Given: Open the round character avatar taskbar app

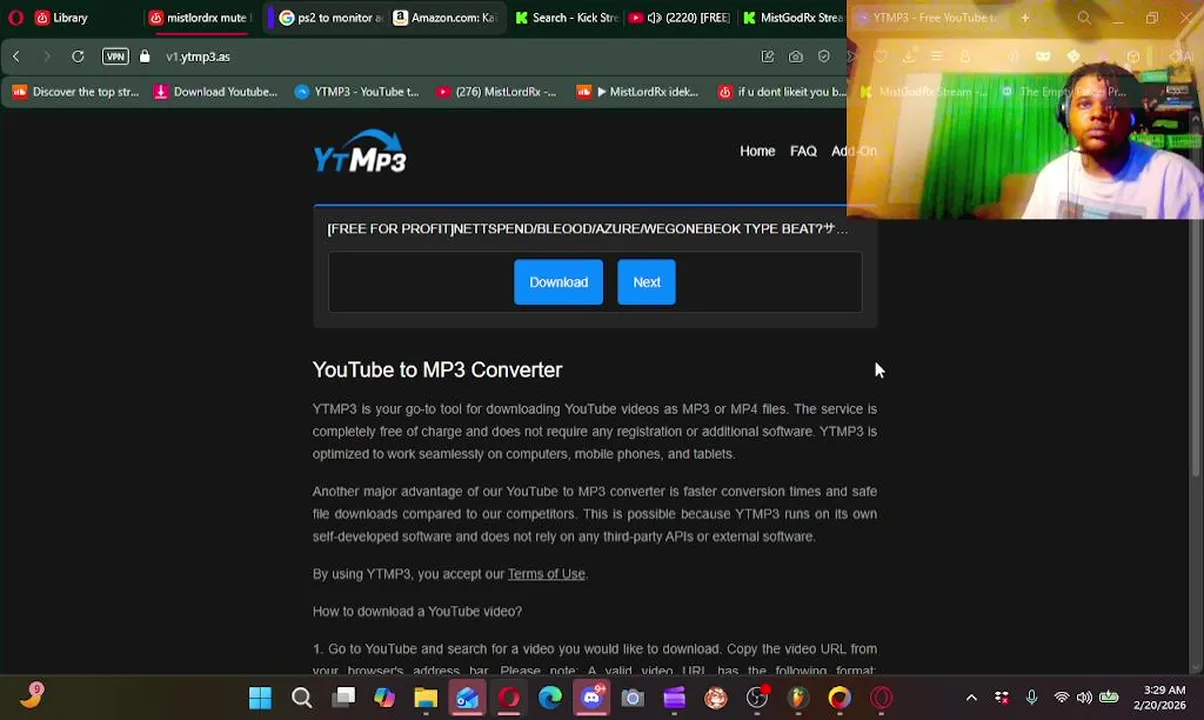Looking at the screenshot, I should pyautogui.click(x=716, y=698).
